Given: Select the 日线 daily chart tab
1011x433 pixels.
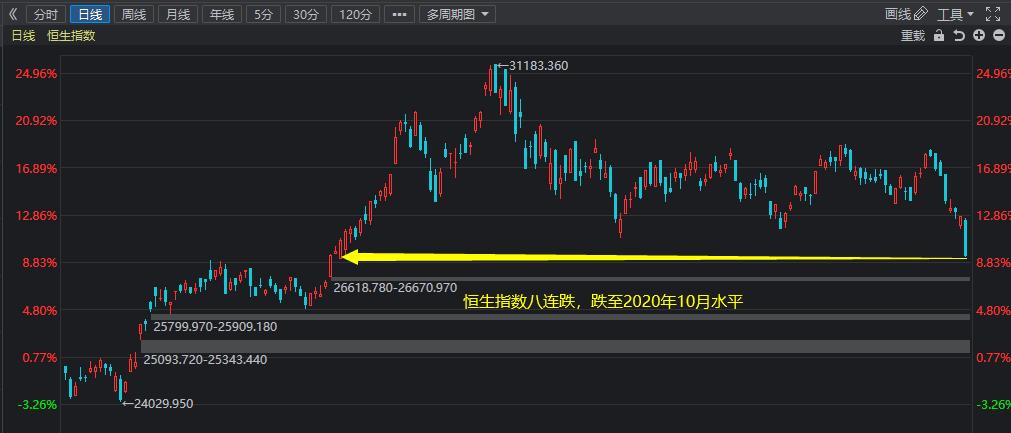Looking at the screenshot, I should pos(90,14).
